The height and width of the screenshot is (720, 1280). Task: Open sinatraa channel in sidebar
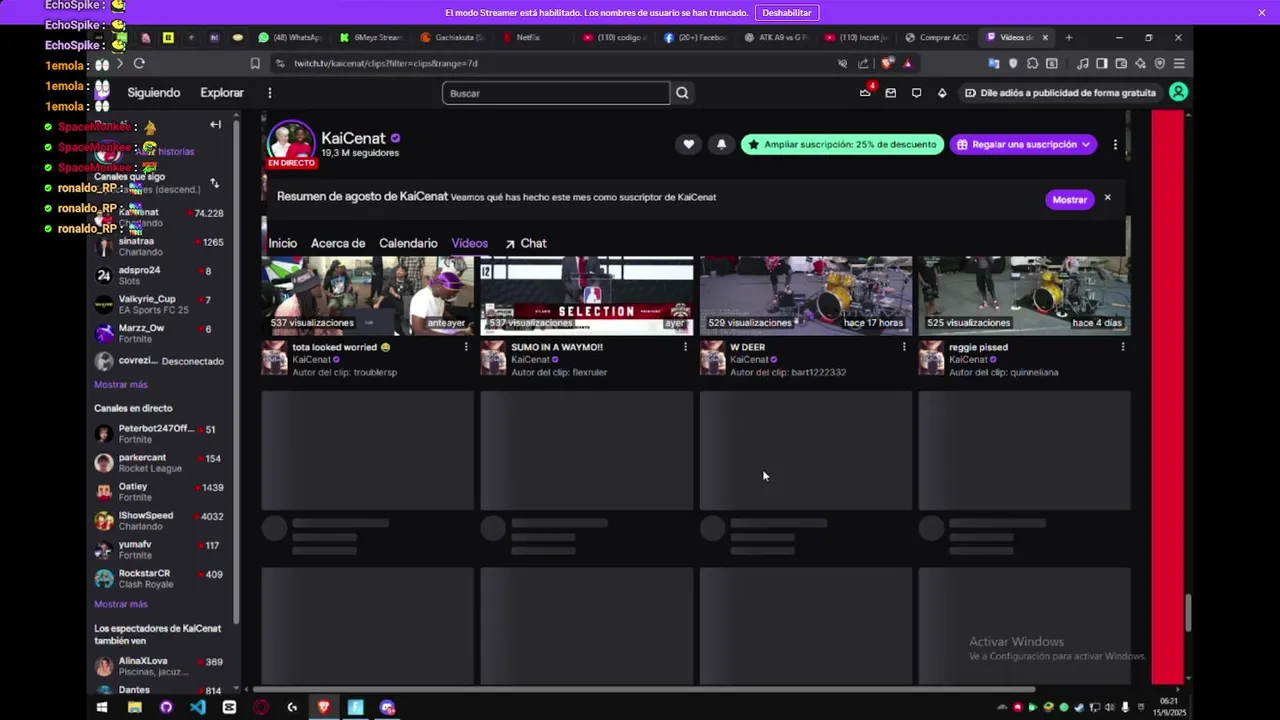159,247
